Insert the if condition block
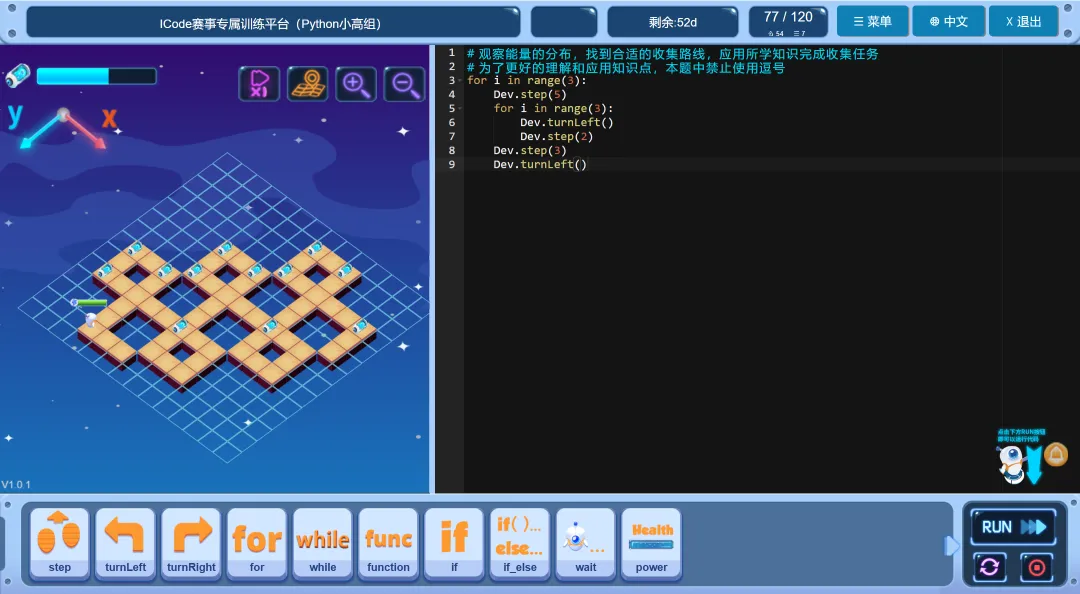 coord(454,544)
